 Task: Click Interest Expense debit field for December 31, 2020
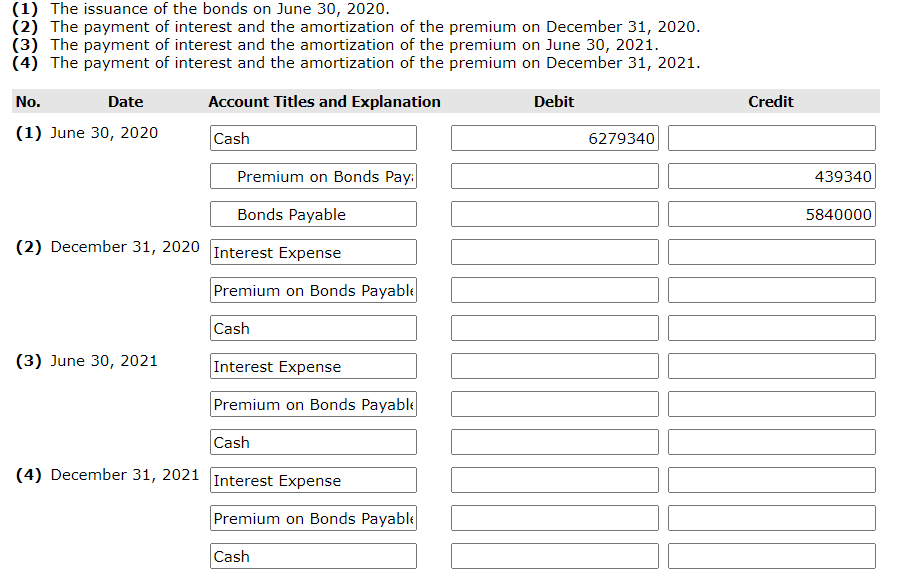coord(555,252)
